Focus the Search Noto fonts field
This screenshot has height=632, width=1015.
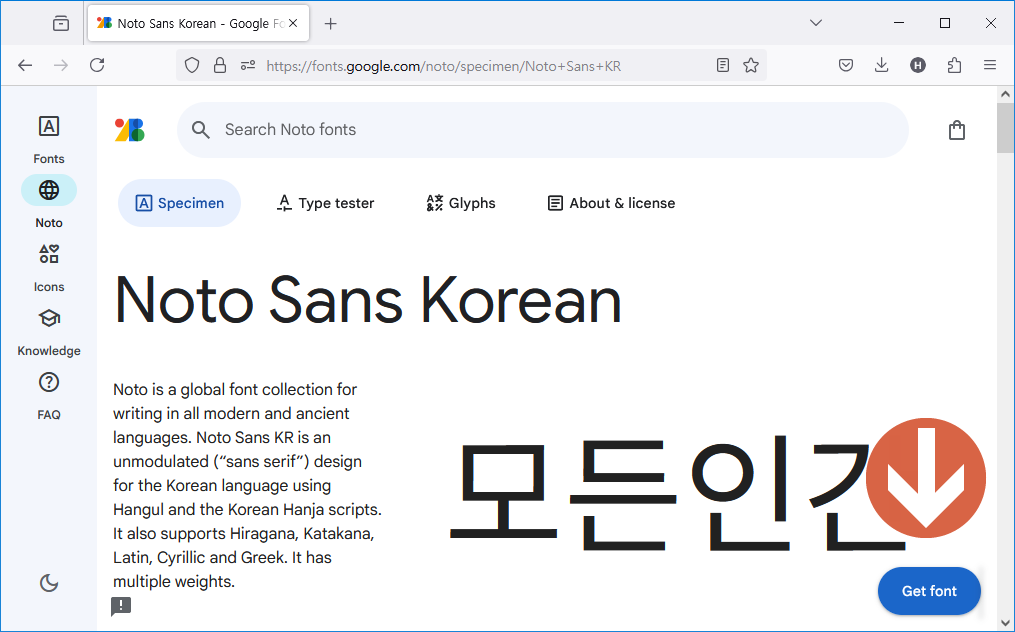542,130
